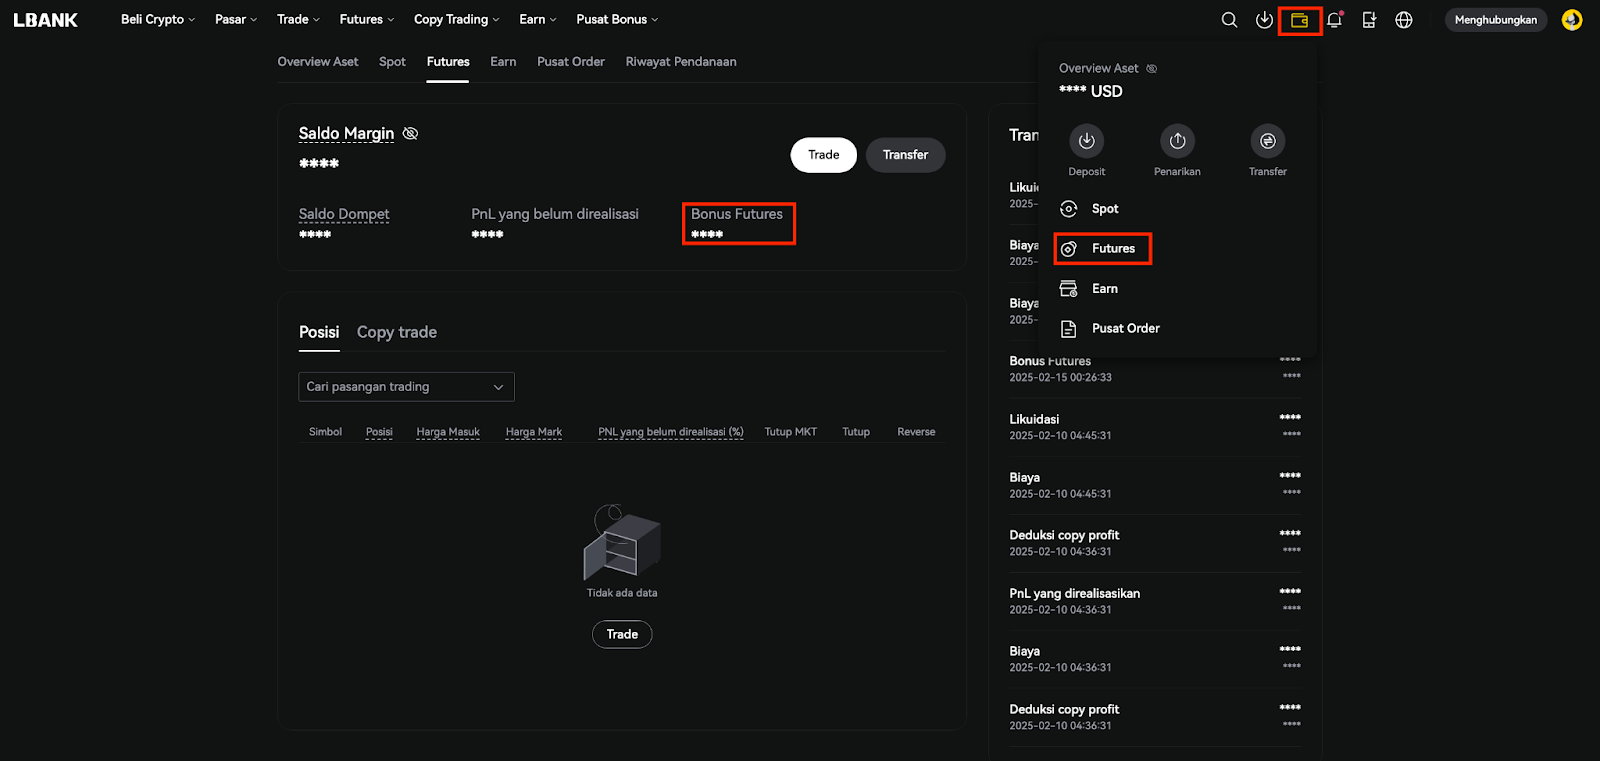1600x761 pixels.
Task: Click the Deposit icon in asset popup
Action: pos(1086,142)
